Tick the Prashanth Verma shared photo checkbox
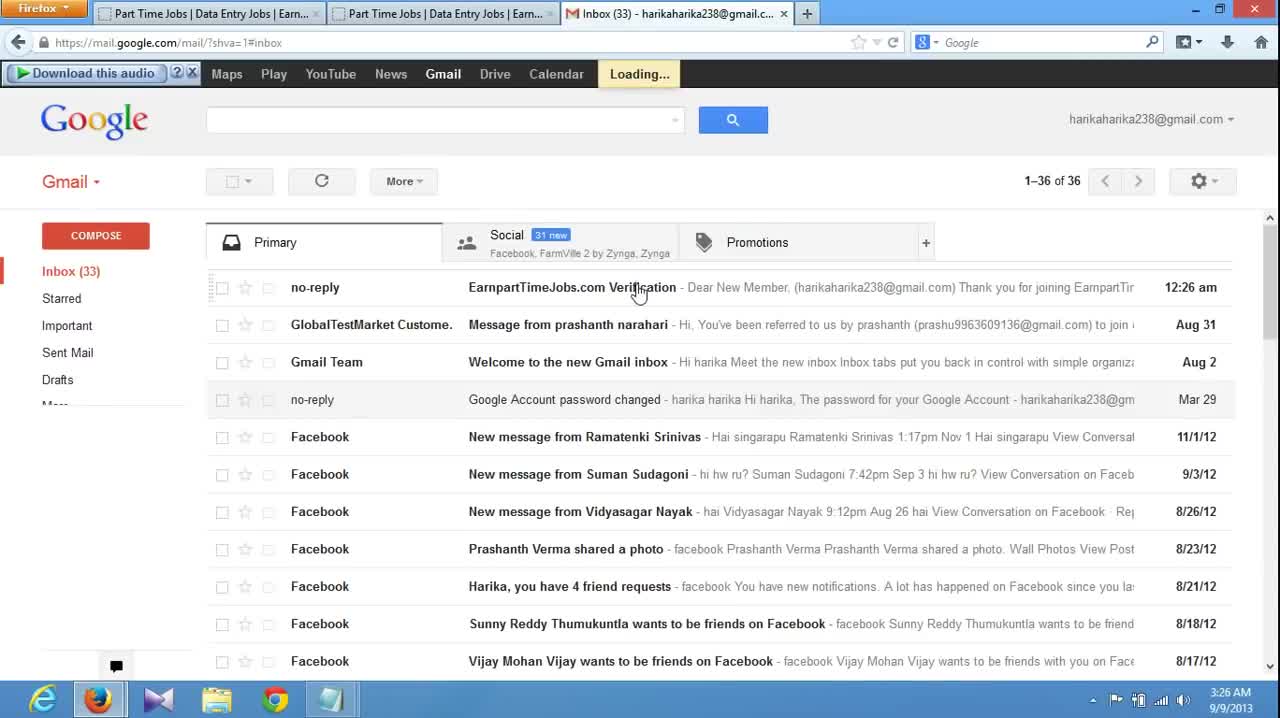The image size is (1280, 718). pos(222,550)
